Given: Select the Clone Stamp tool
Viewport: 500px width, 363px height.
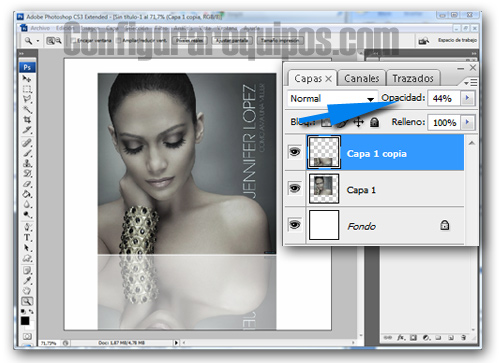Looking at the screenshot, I should coord(27,163).
